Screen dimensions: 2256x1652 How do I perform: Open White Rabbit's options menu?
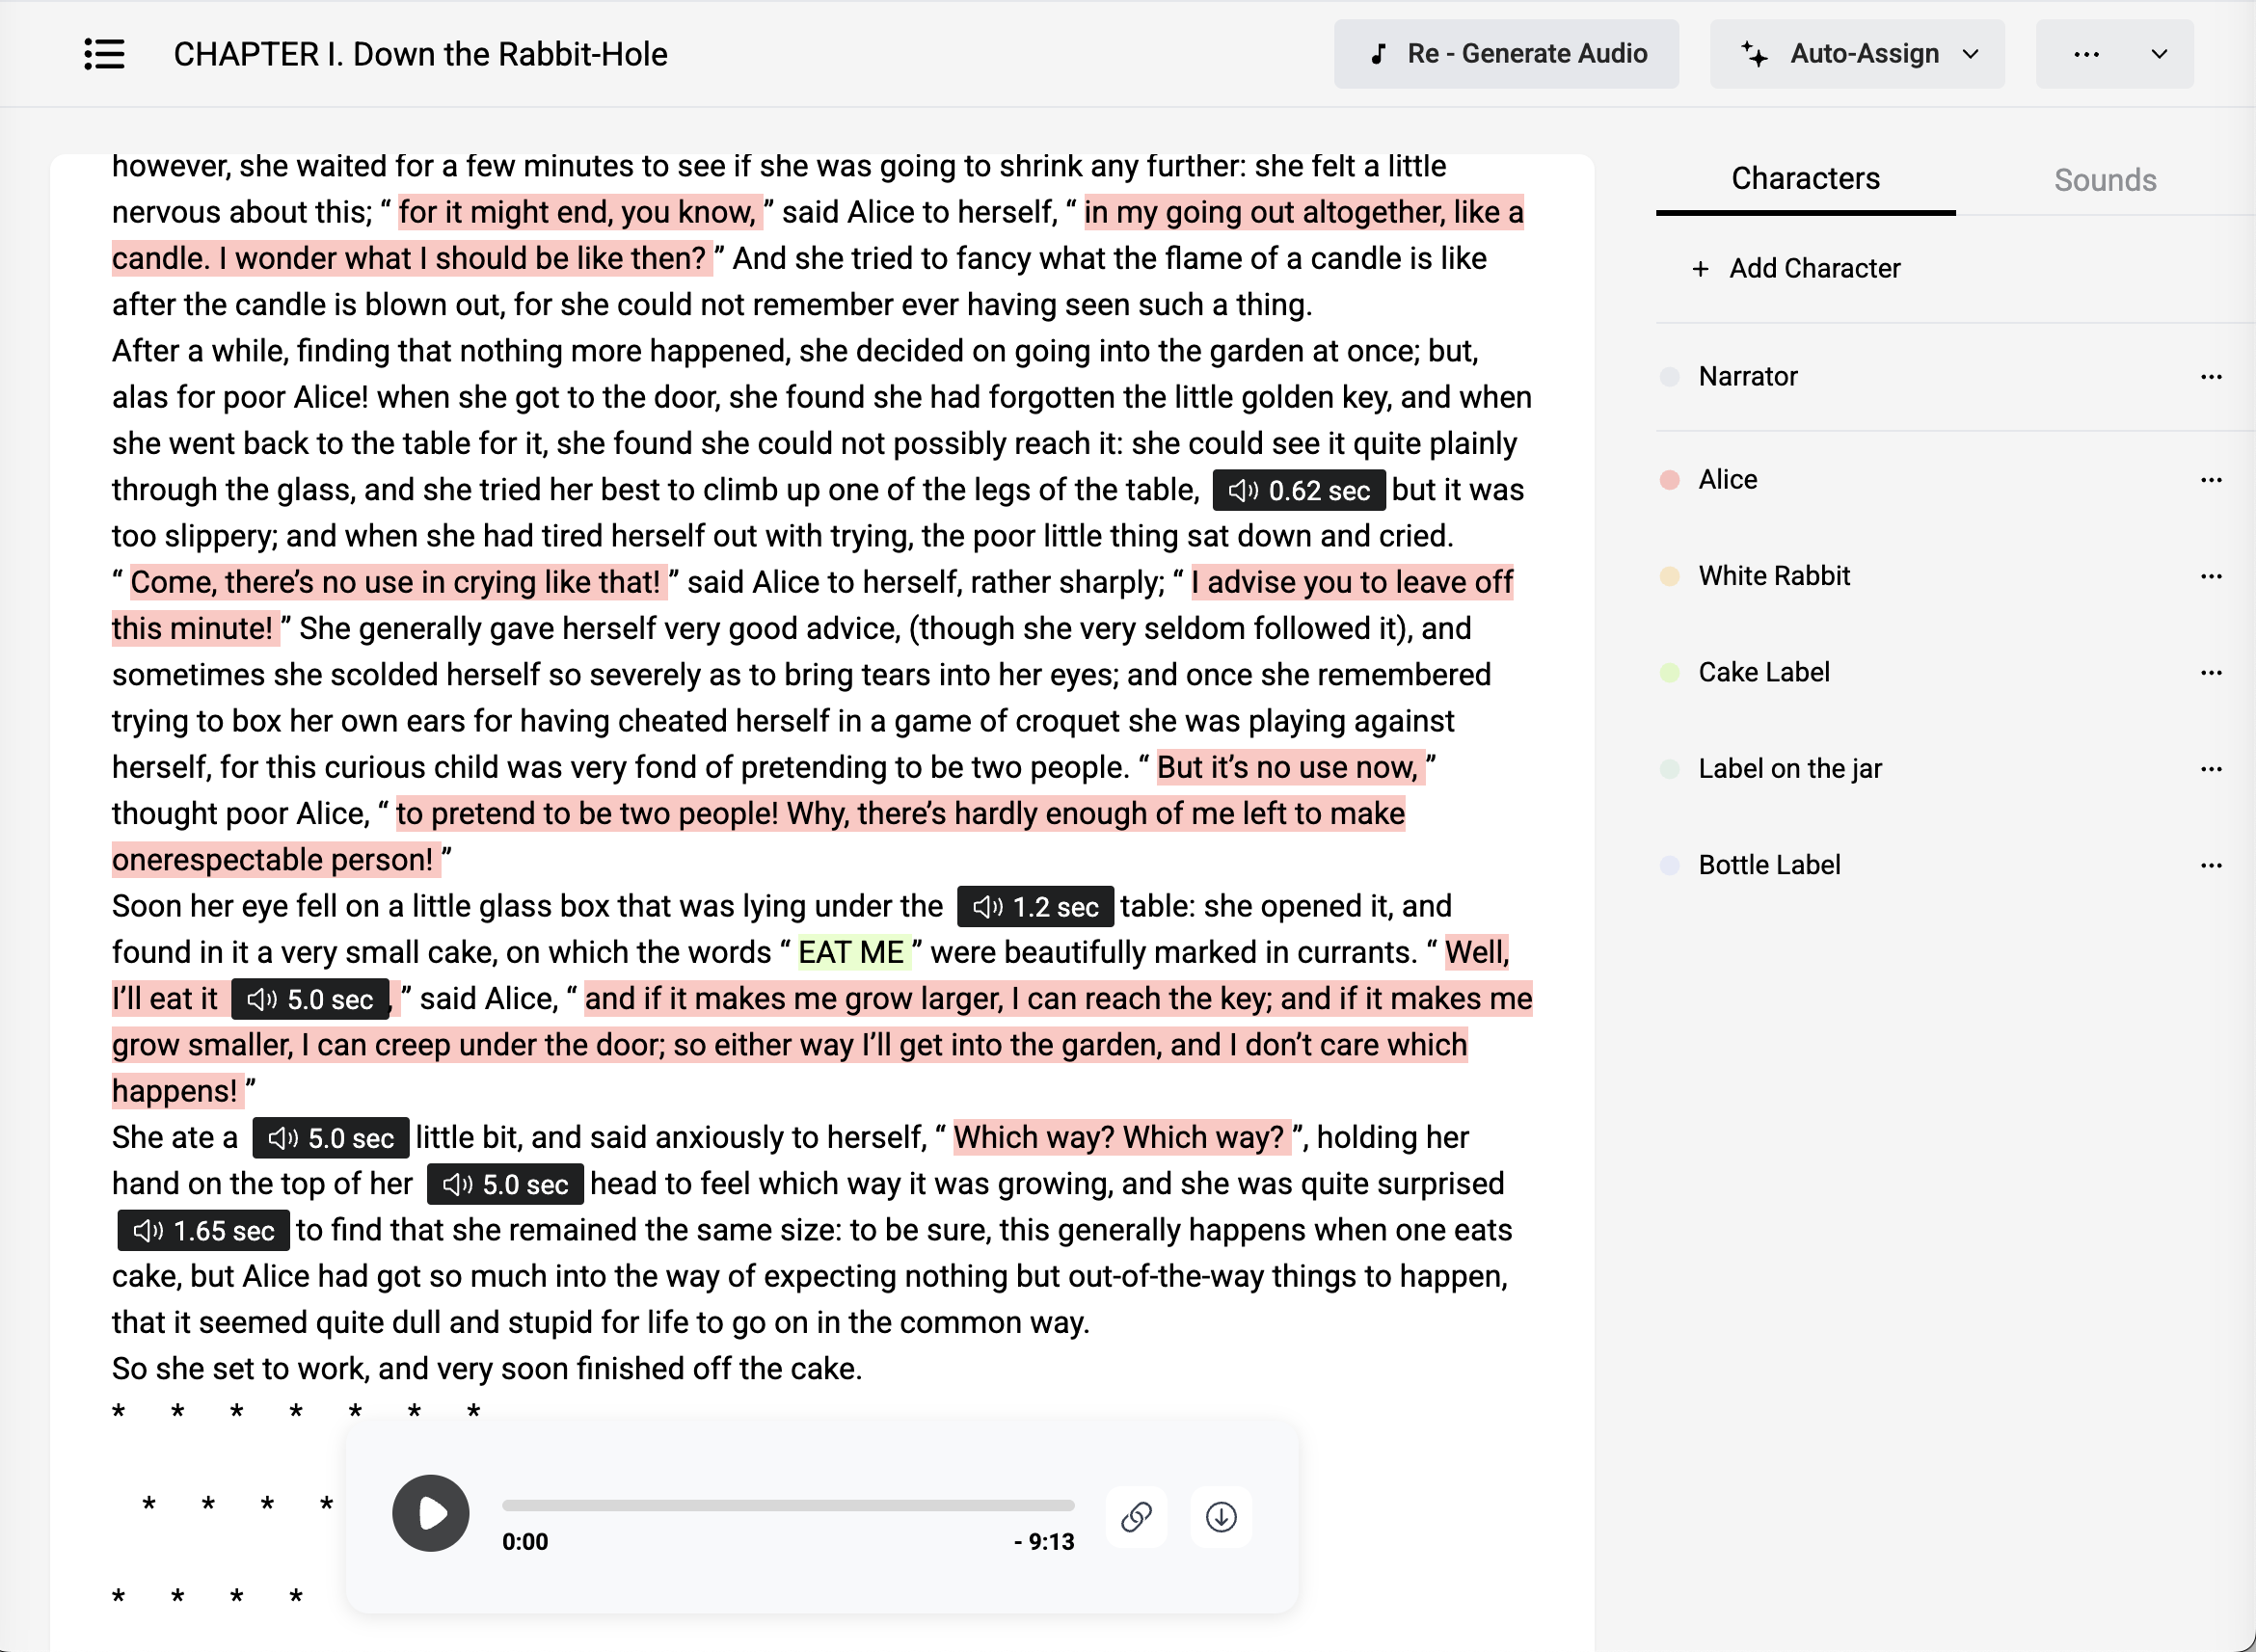coord(2211,576)
